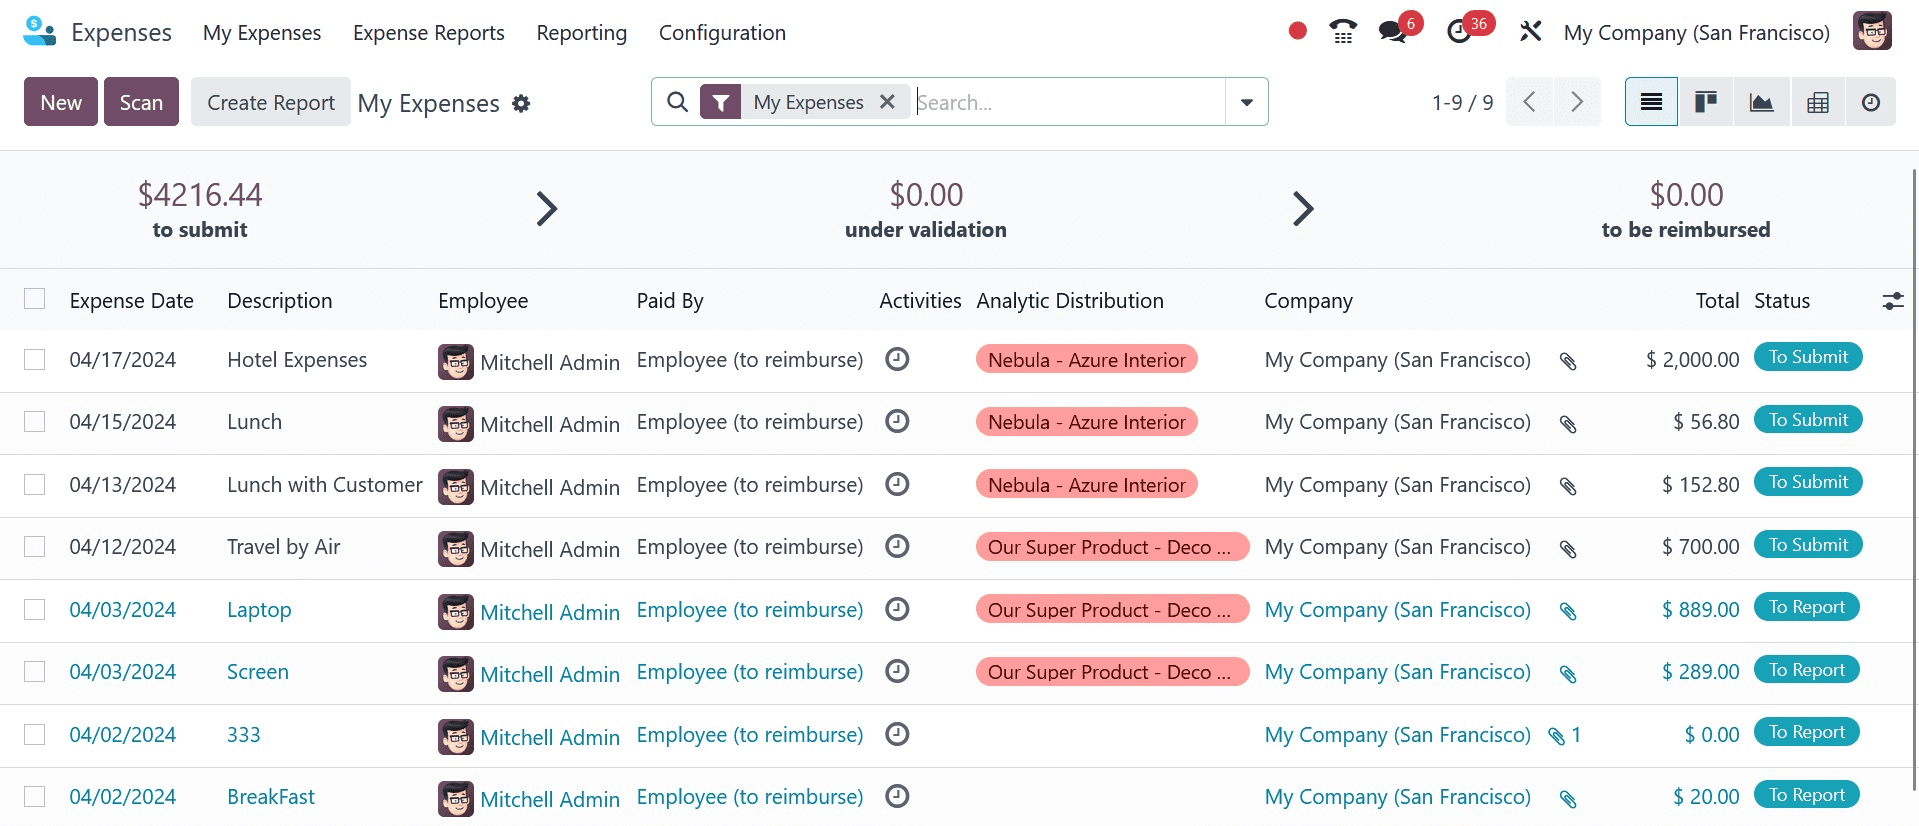Select the BreakFast row checkbox

click(x=35, y=796)
